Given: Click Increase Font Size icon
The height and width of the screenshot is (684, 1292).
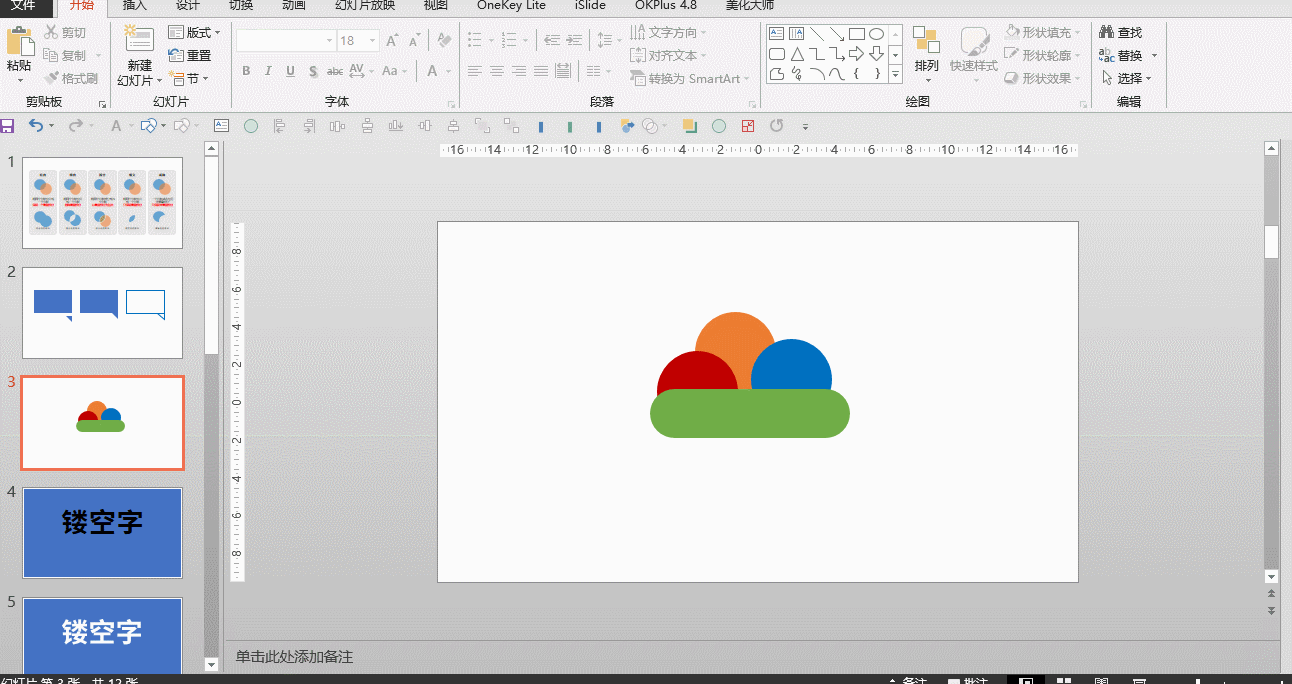Looking at the screenshot, I should (392, 41).
